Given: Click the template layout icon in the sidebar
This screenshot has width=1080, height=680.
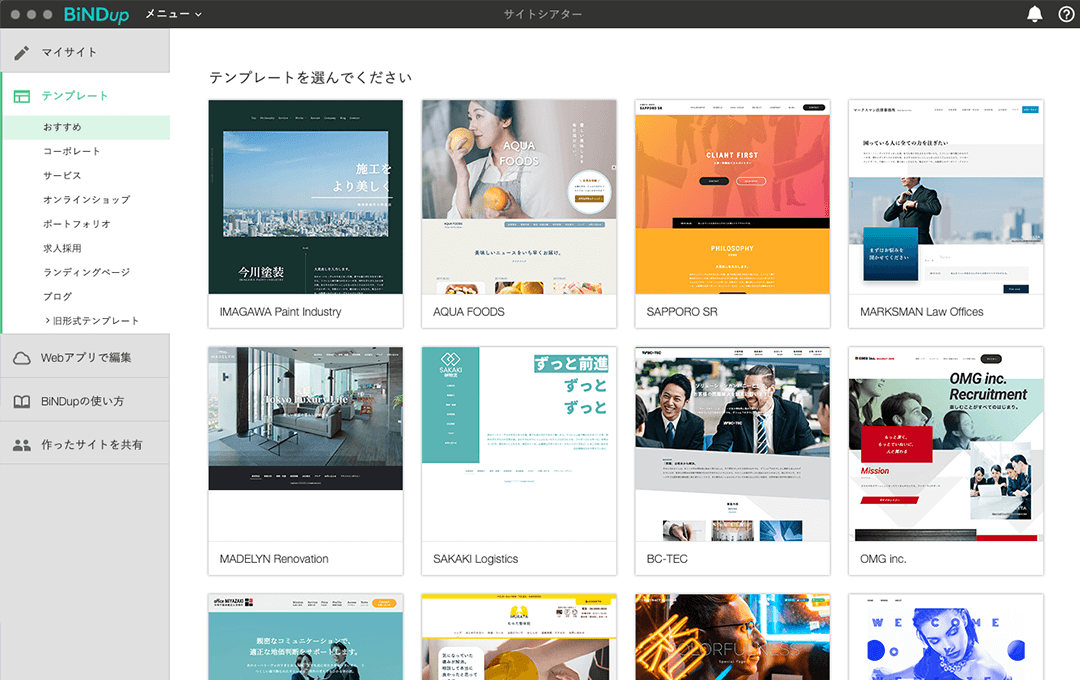Looking at the screenshot, I should (22, 96).
